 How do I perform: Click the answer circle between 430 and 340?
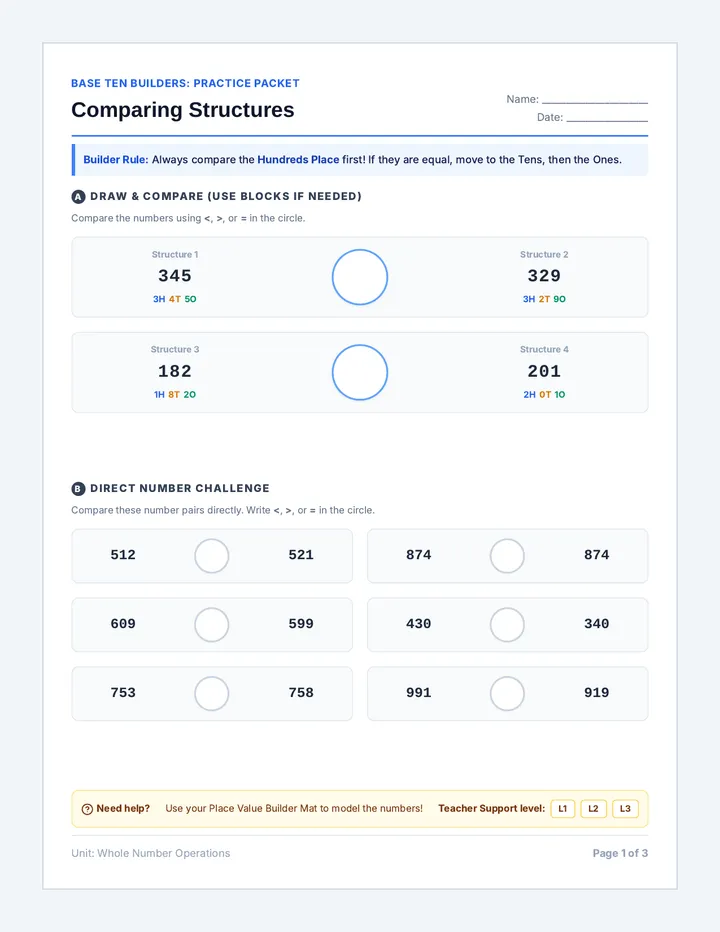[x=507, y=625]
